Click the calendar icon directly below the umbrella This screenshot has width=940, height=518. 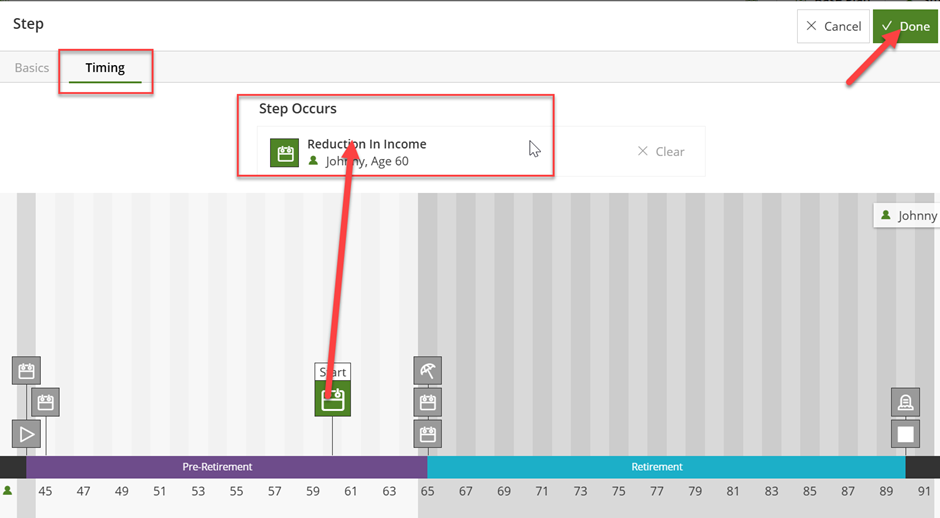[428, 402]
